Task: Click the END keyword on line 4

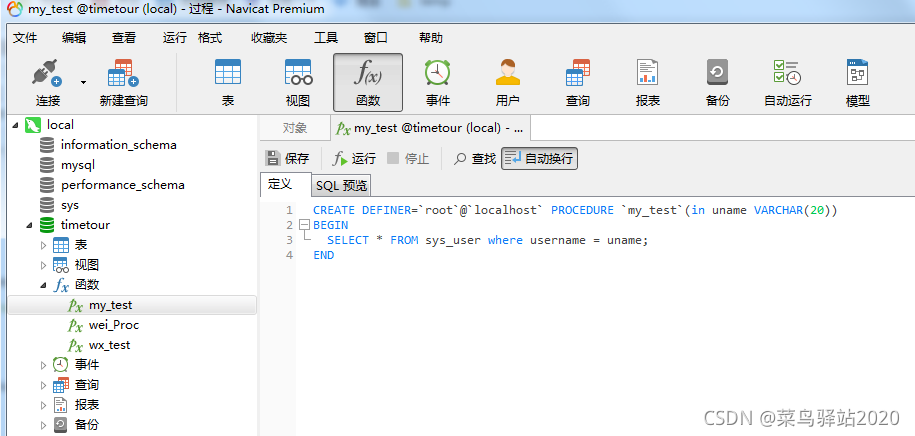Action: (323, 255)
